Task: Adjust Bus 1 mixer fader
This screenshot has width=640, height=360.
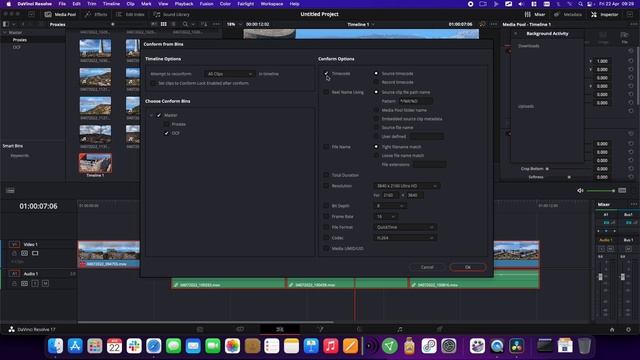Action: tap(622, 277)
